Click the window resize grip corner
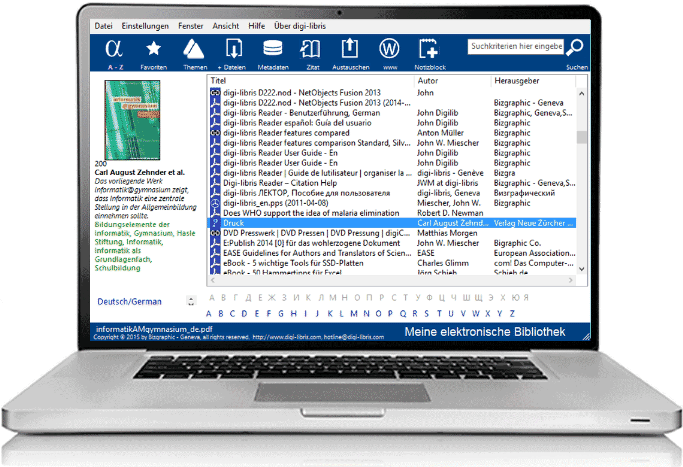The width and height of the screenshot is (683, 467). click(586, 336)
